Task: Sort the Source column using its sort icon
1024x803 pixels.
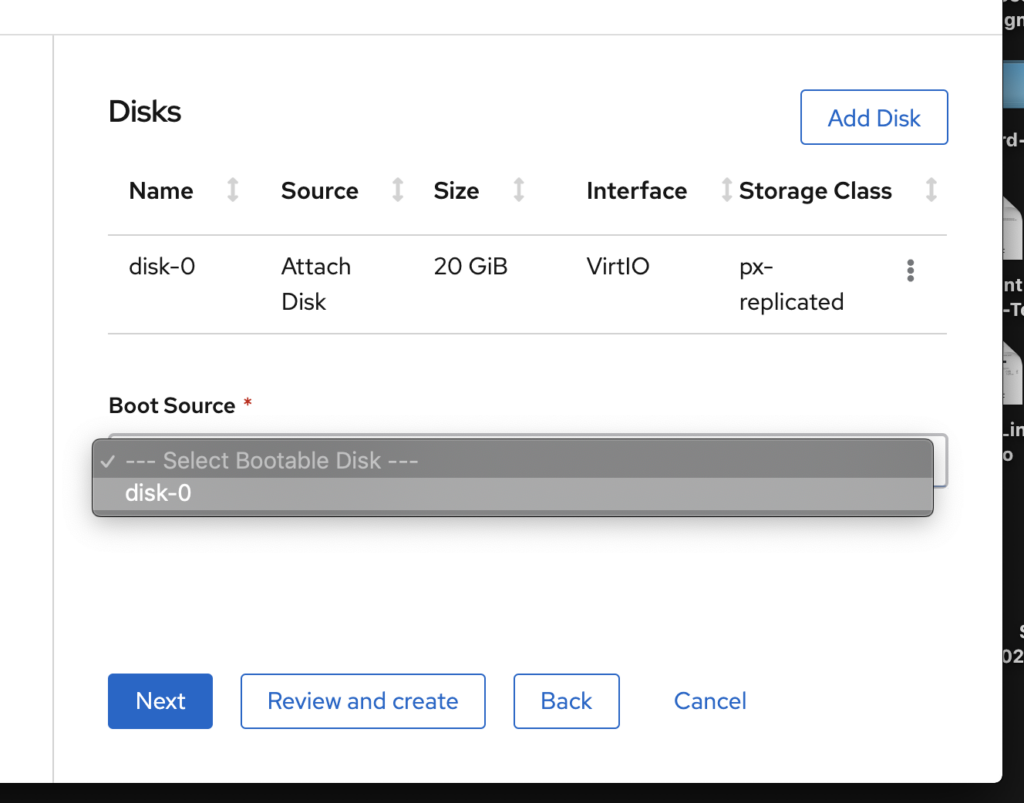Action: click(x=397, y=191)
